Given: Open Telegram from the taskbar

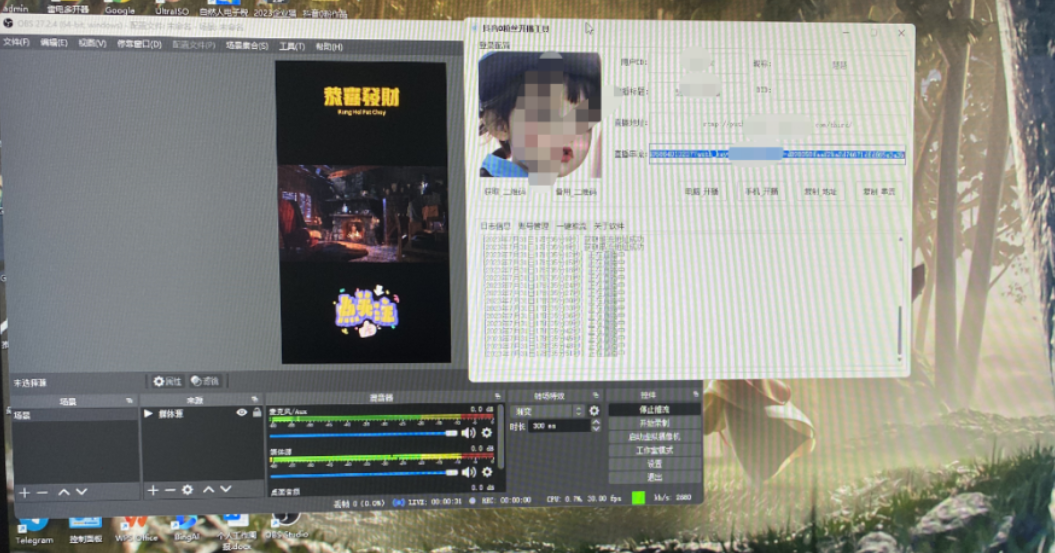Looking at the screenshot, I should tap(33, 526).
